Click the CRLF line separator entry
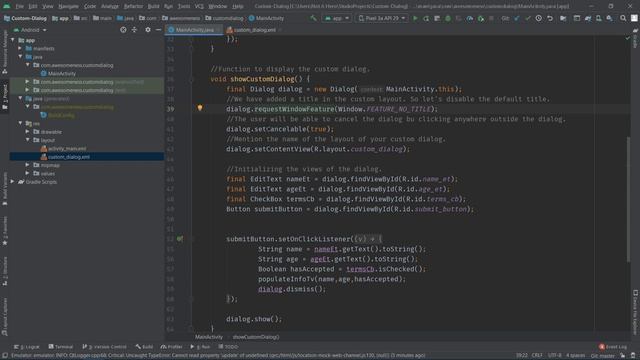Viewport: 640px width, 360px height. pyautogui.click(x=537, y=356)
